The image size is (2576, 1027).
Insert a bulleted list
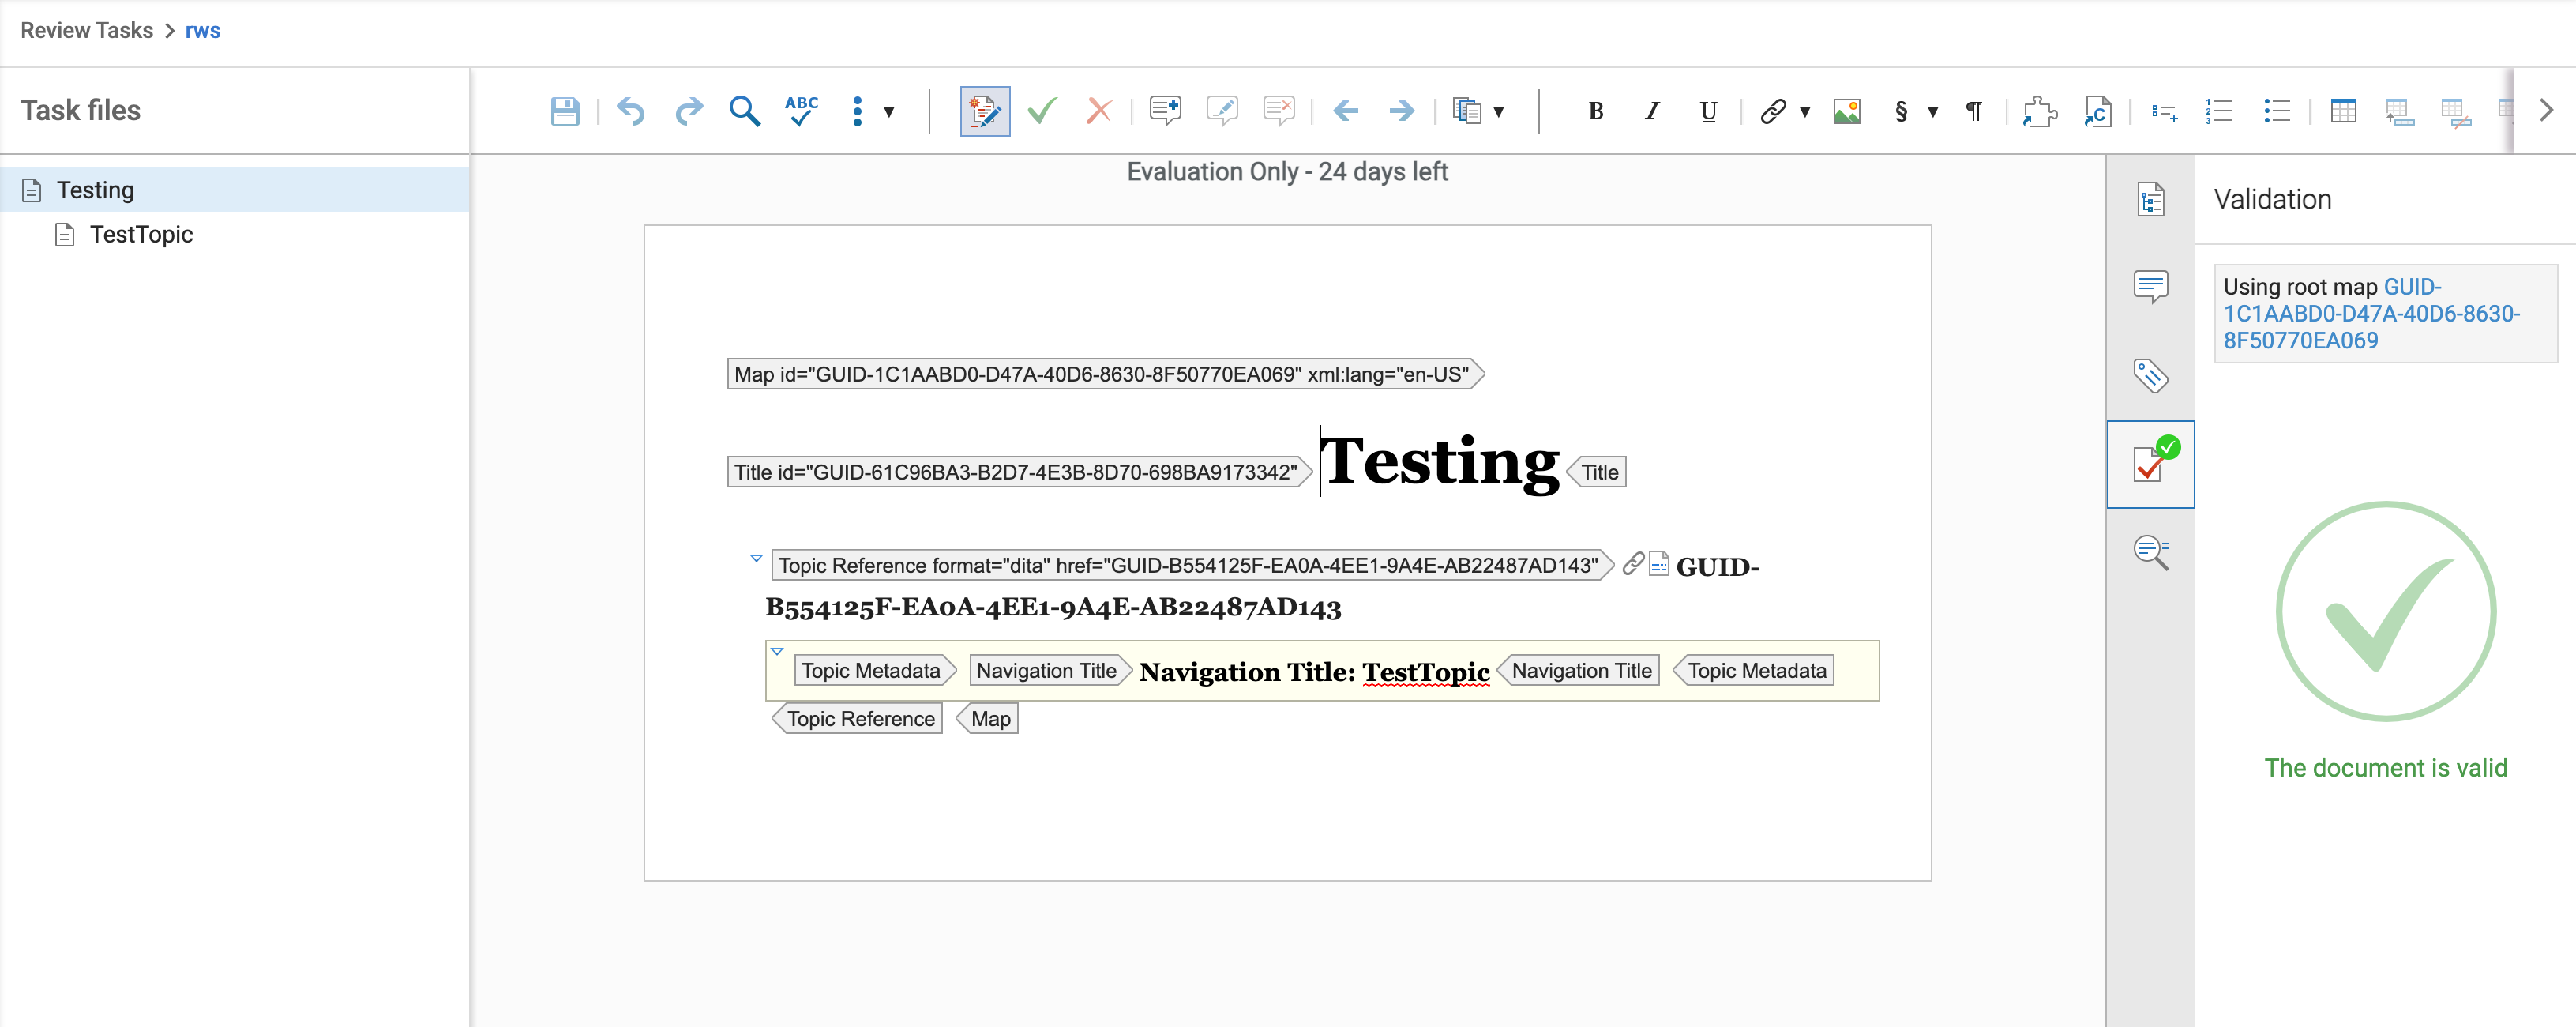(x=2276, y=111)
